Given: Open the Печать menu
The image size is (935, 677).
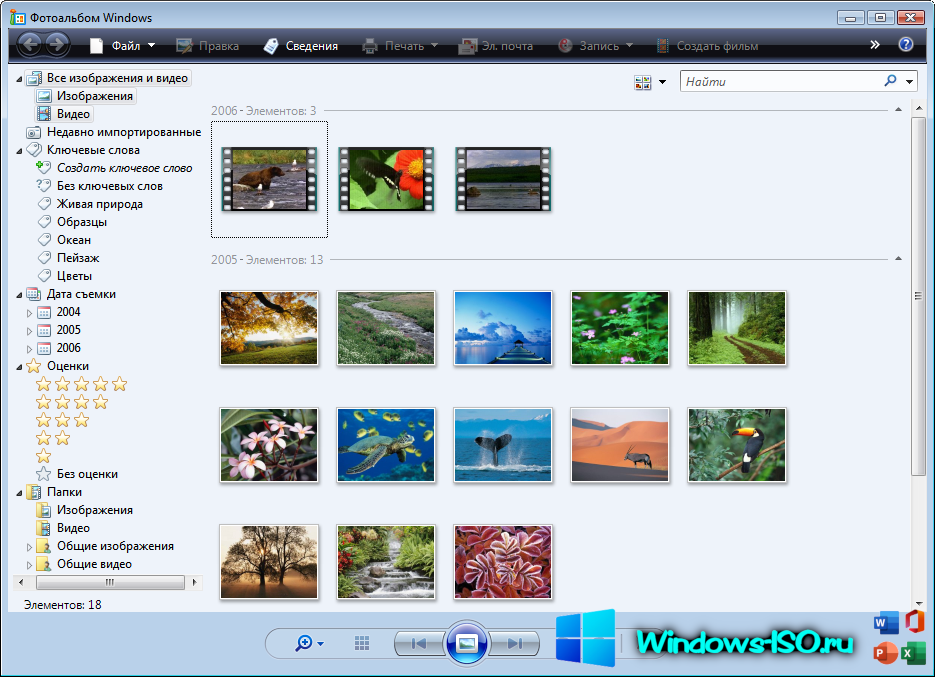Looking at the screenshot, I should tap(400, 45).
